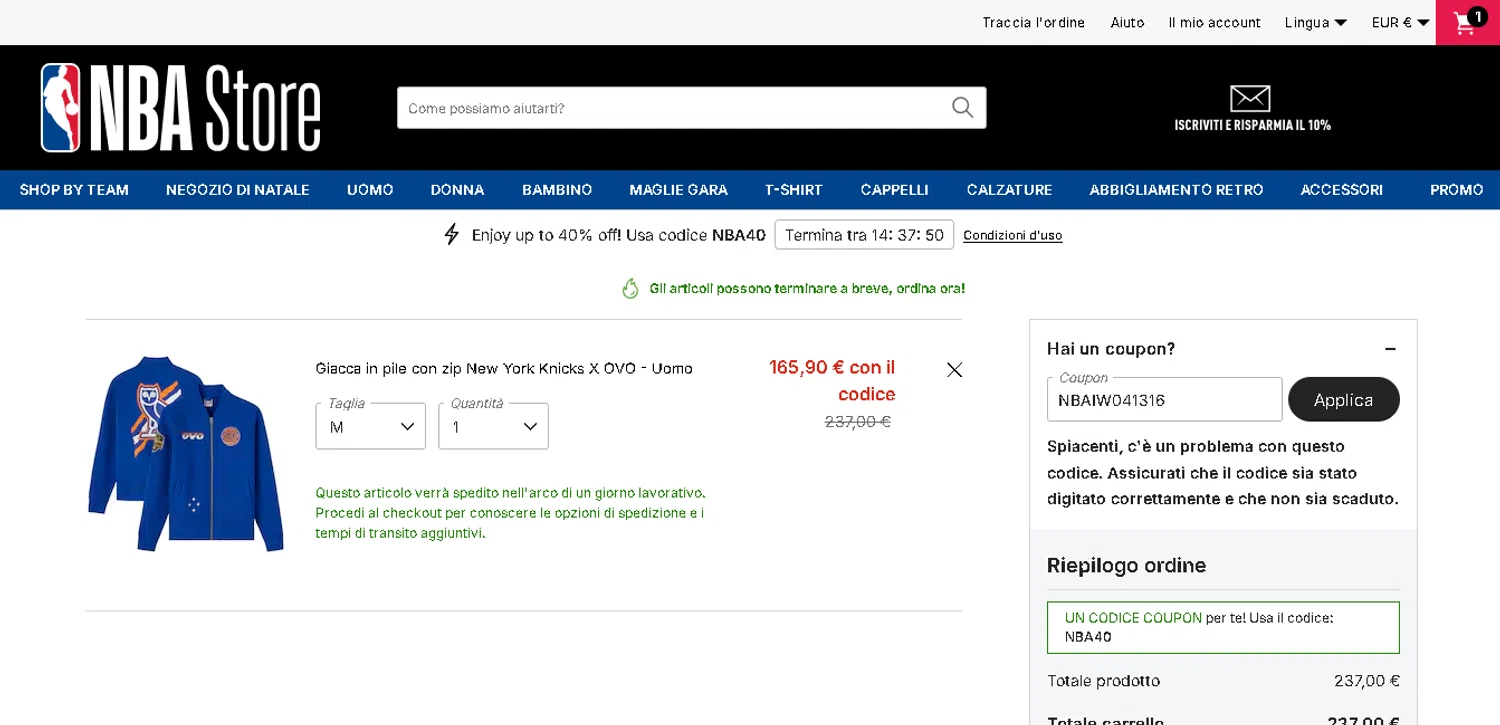Open the Taglia size dropdown
1500x725 pixels.
(371, 426)
